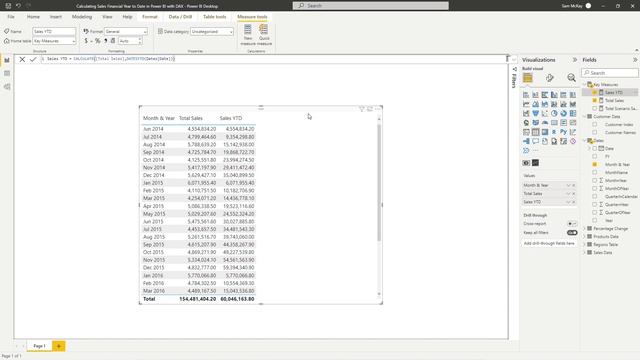
Task: Uncheck the Month & Year field checkbox
Action: 595,164
